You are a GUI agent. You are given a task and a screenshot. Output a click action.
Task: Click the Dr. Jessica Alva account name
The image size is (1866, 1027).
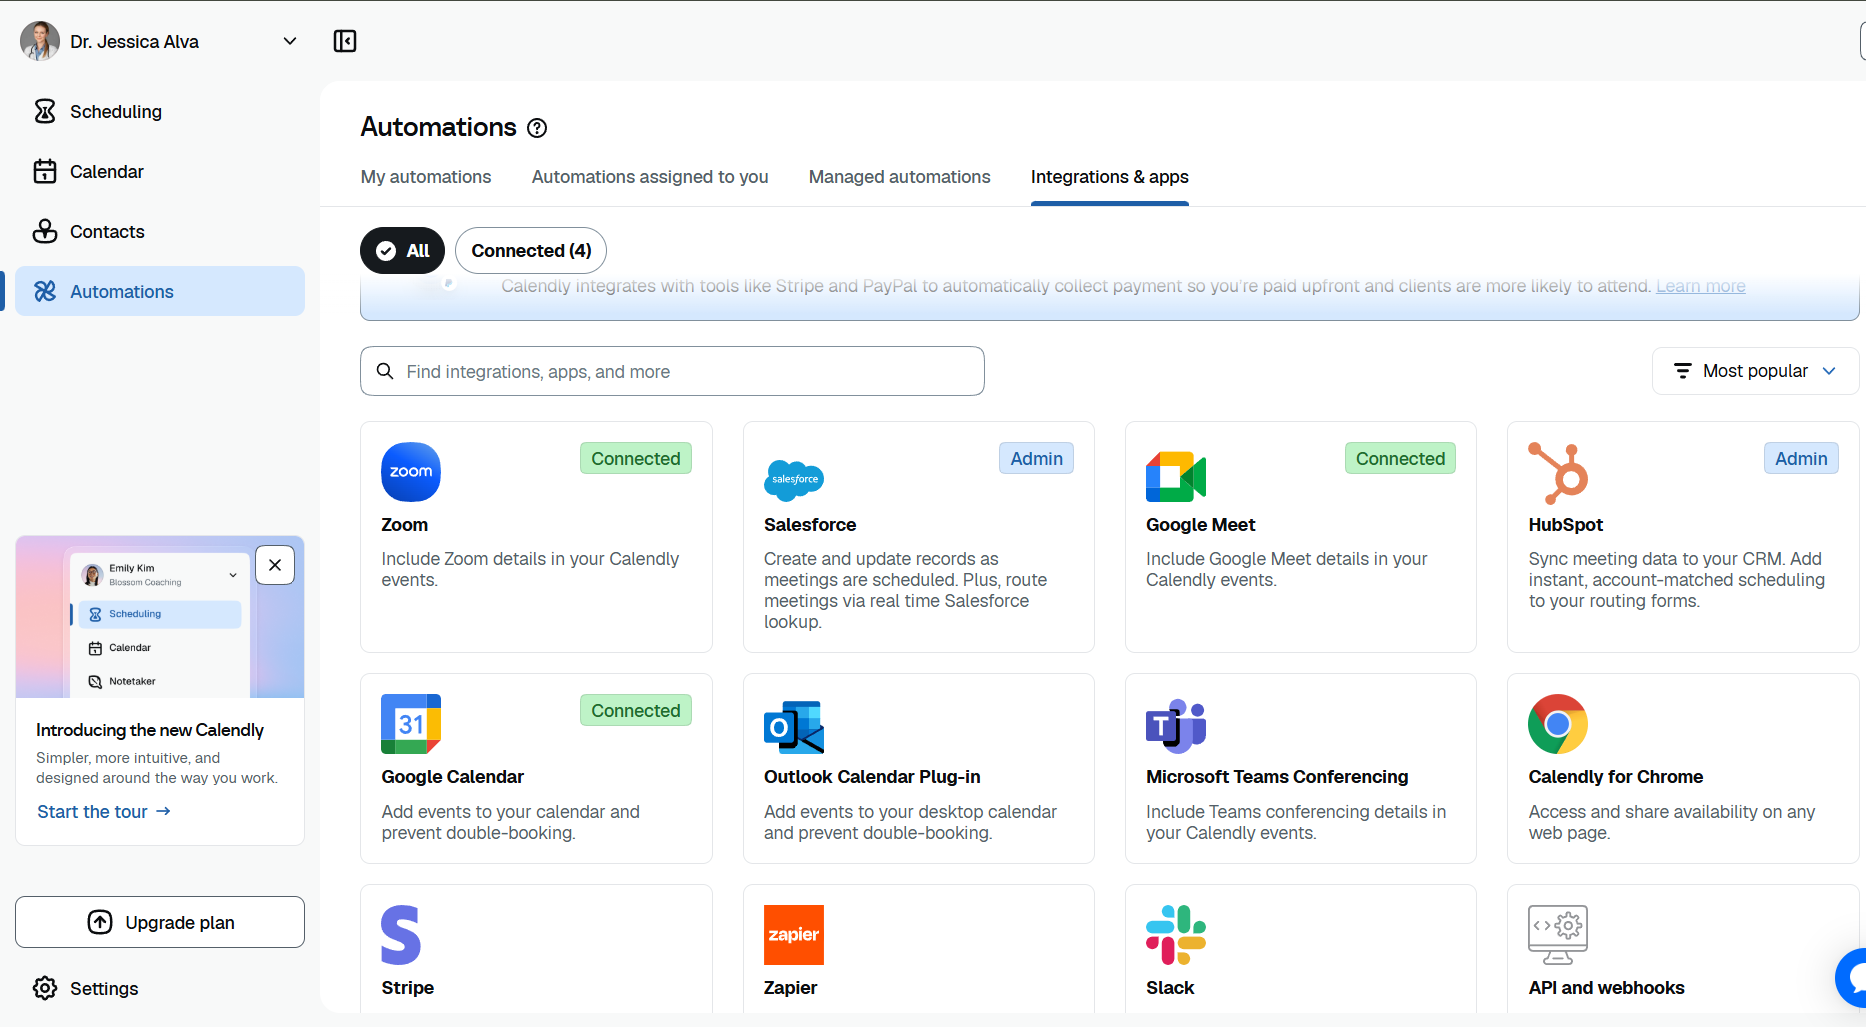(135, 41)
